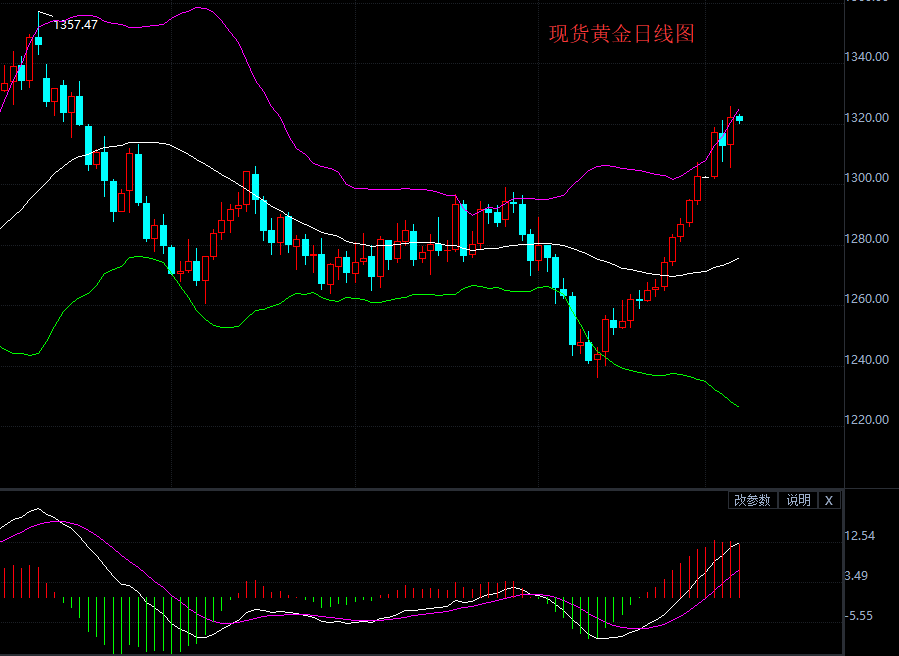Select the 1357.47 peak price label
The height and width of the screenshot is (656, 899).
tap(75, 24)
